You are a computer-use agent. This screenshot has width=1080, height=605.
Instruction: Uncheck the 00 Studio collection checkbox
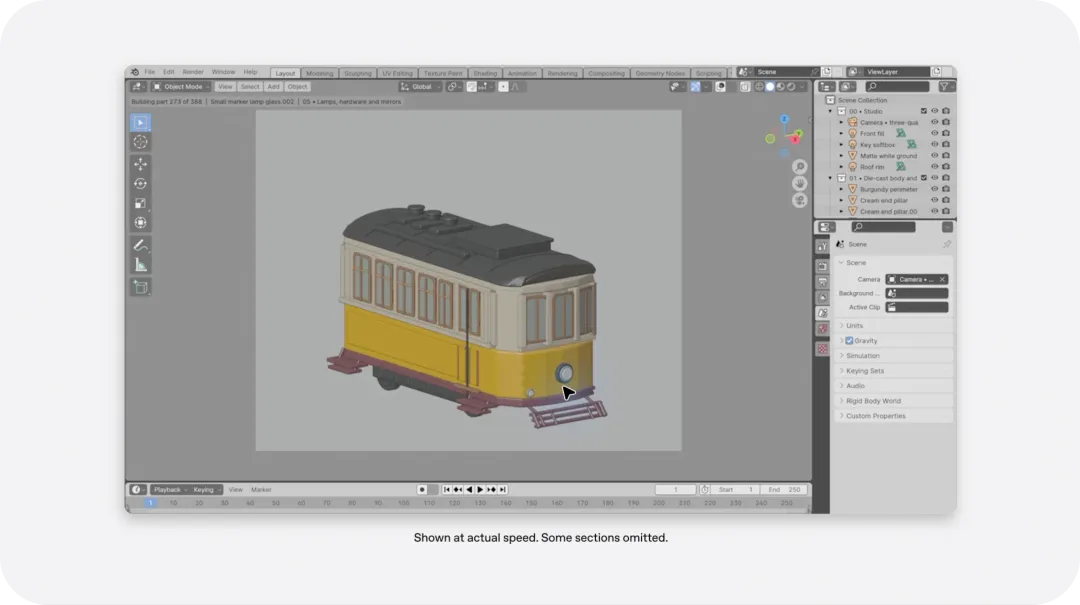coord(924,111)
